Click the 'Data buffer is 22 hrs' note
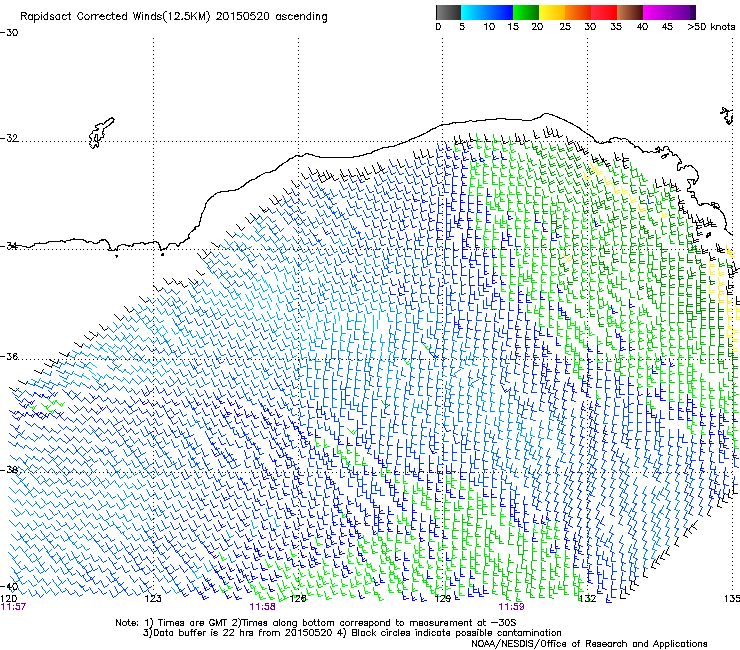 coord(352,633)
